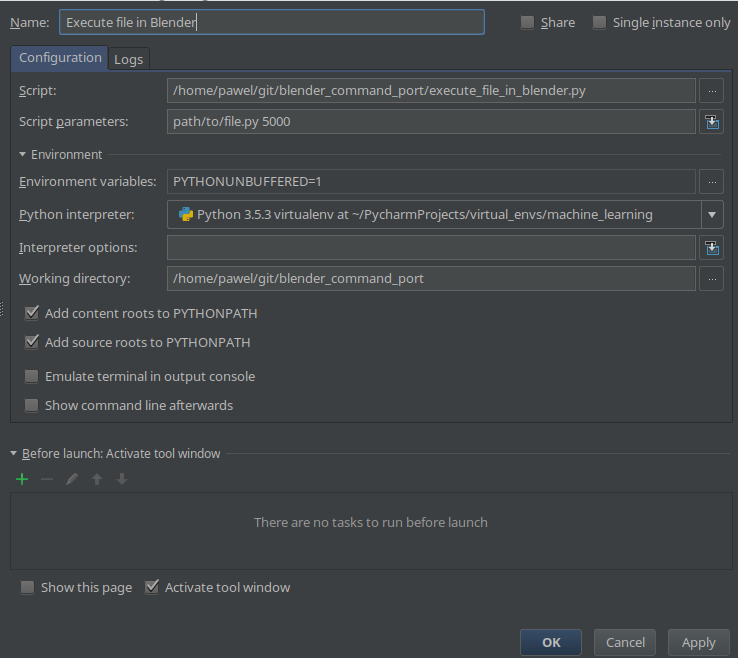
Task: Browse Working directory with ellipsis button
Action: tap(711, 279)
